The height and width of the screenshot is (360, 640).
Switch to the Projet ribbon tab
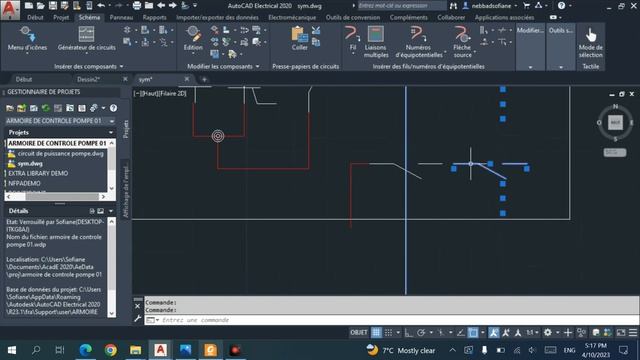coord(61,18)
